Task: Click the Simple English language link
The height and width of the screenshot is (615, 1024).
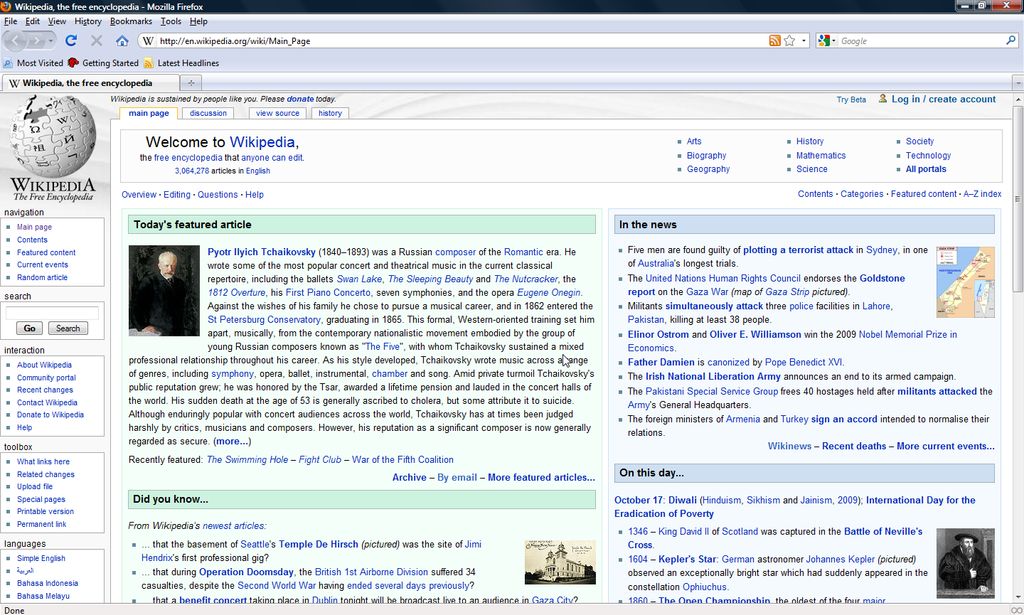Action: [x=40, y=558]
